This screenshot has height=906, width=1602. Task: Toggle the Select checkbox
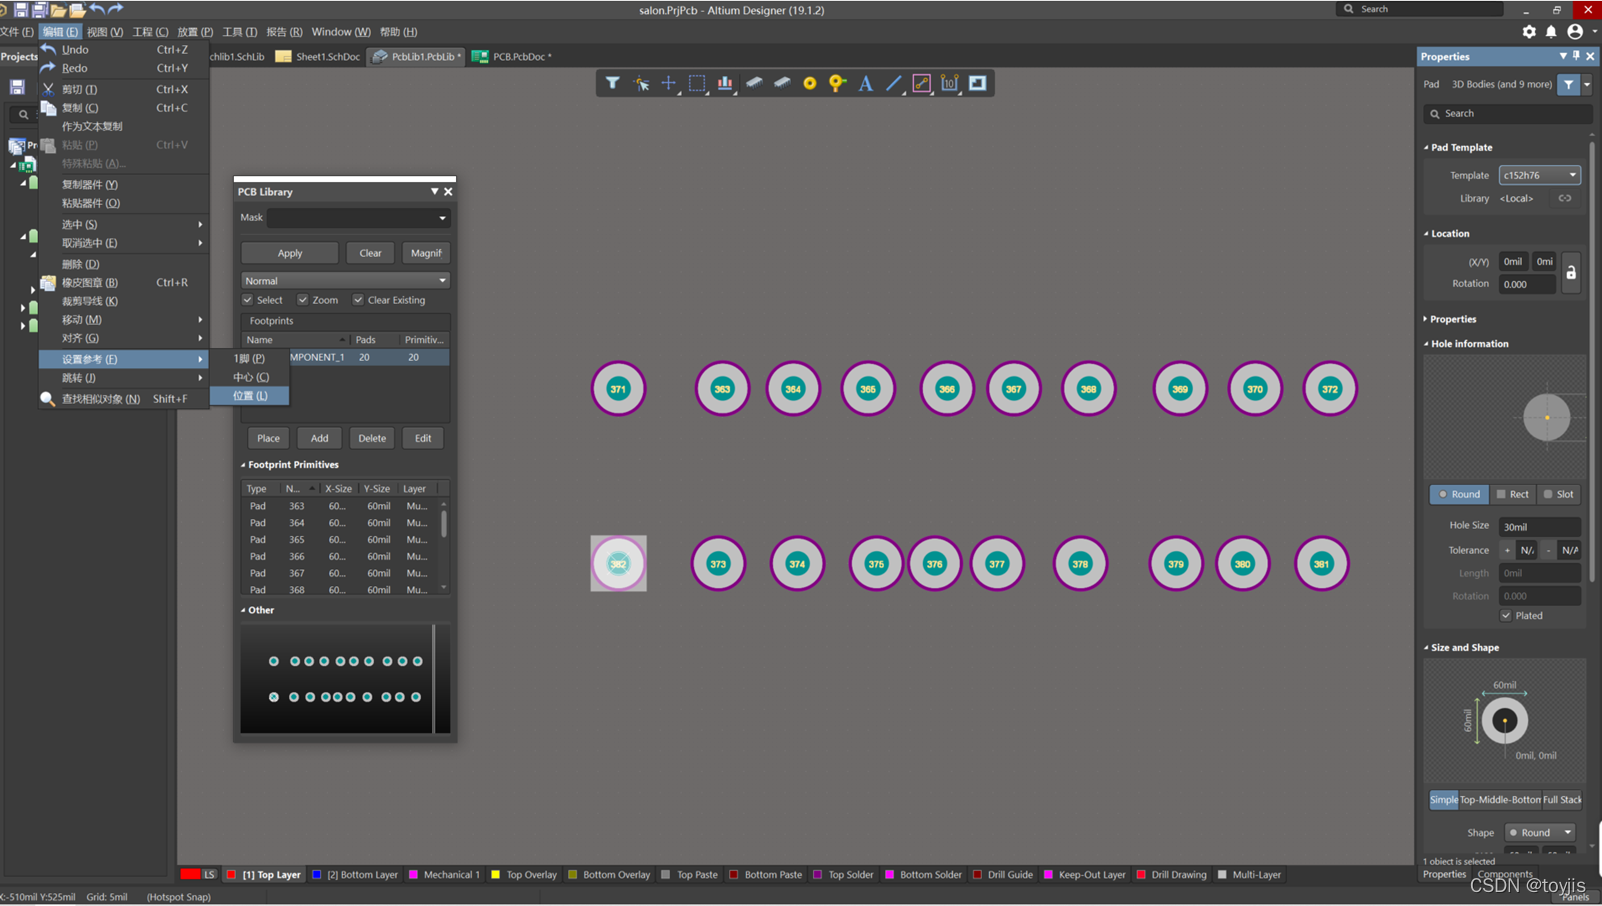(x=248, y=300)
